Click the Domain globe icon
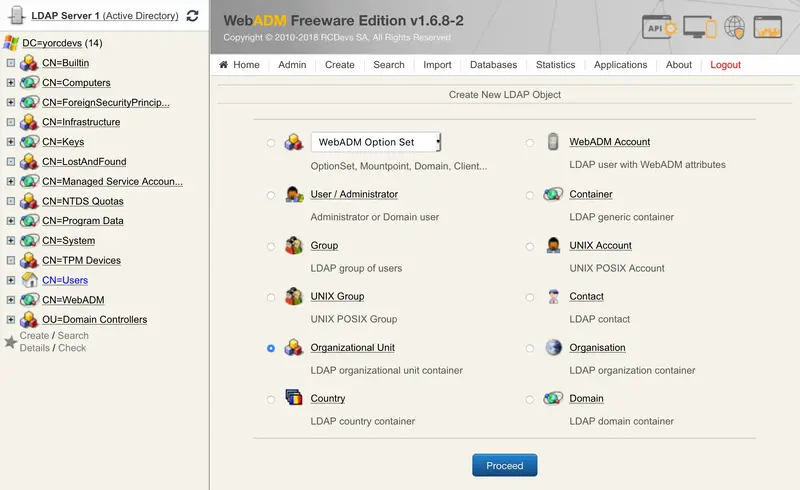 point(553,398)
